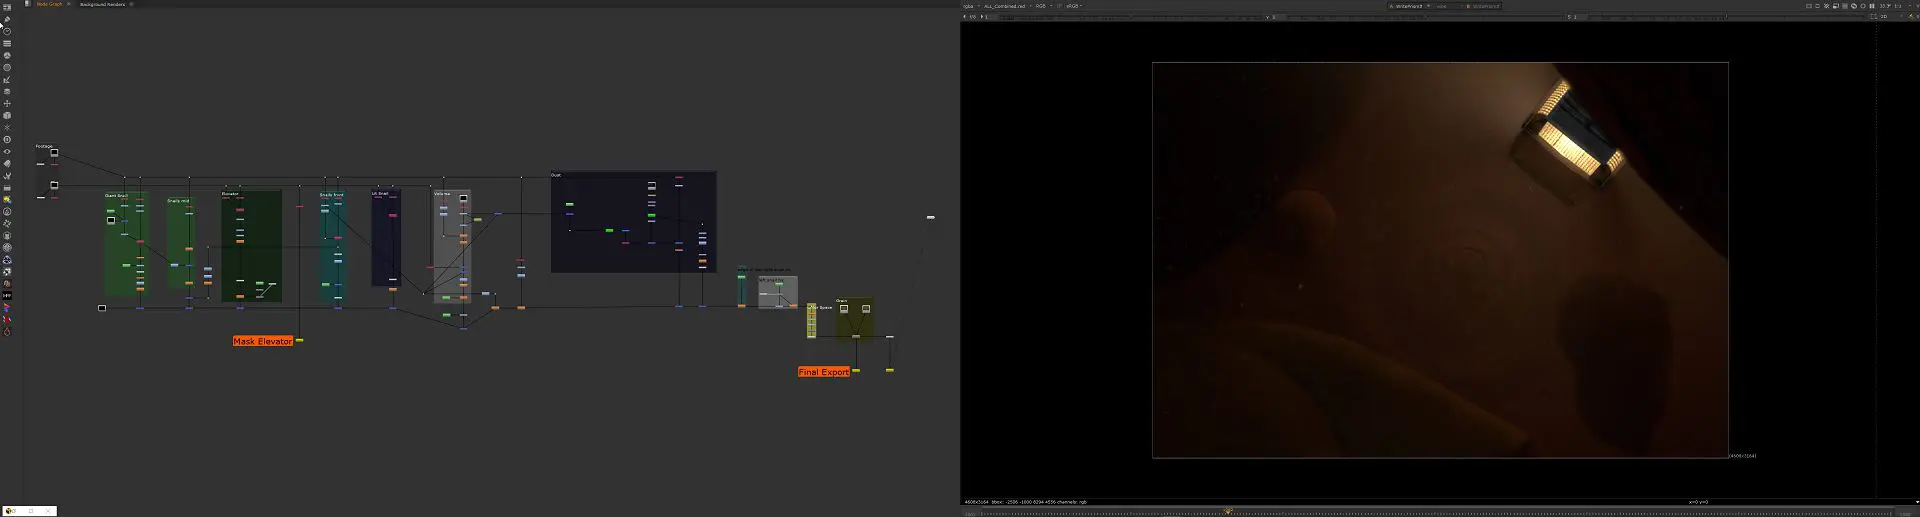
Task: Open the 3D nodes cube icon
Action: (7, 115)
